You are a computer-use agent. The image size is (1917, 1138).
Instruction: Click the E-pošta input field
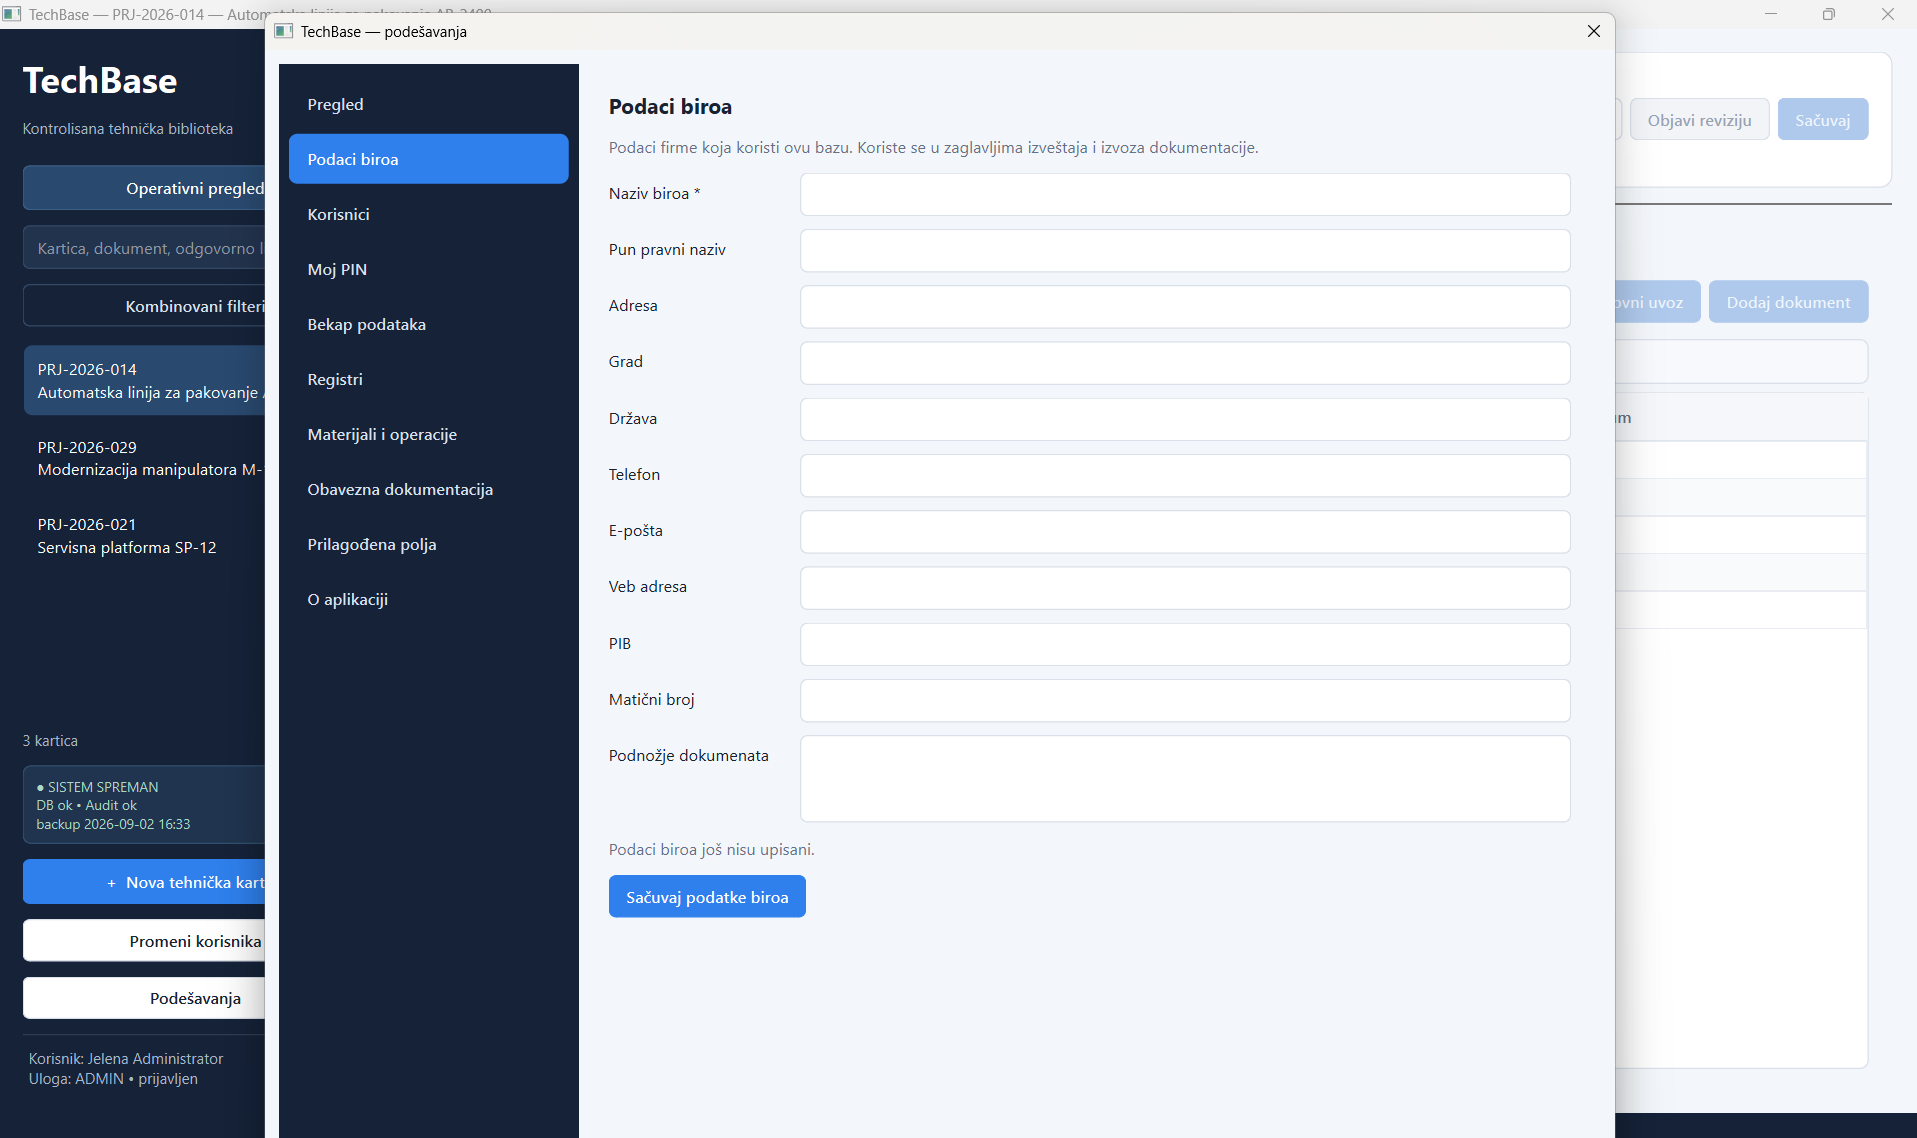[x=1185, y=531]
